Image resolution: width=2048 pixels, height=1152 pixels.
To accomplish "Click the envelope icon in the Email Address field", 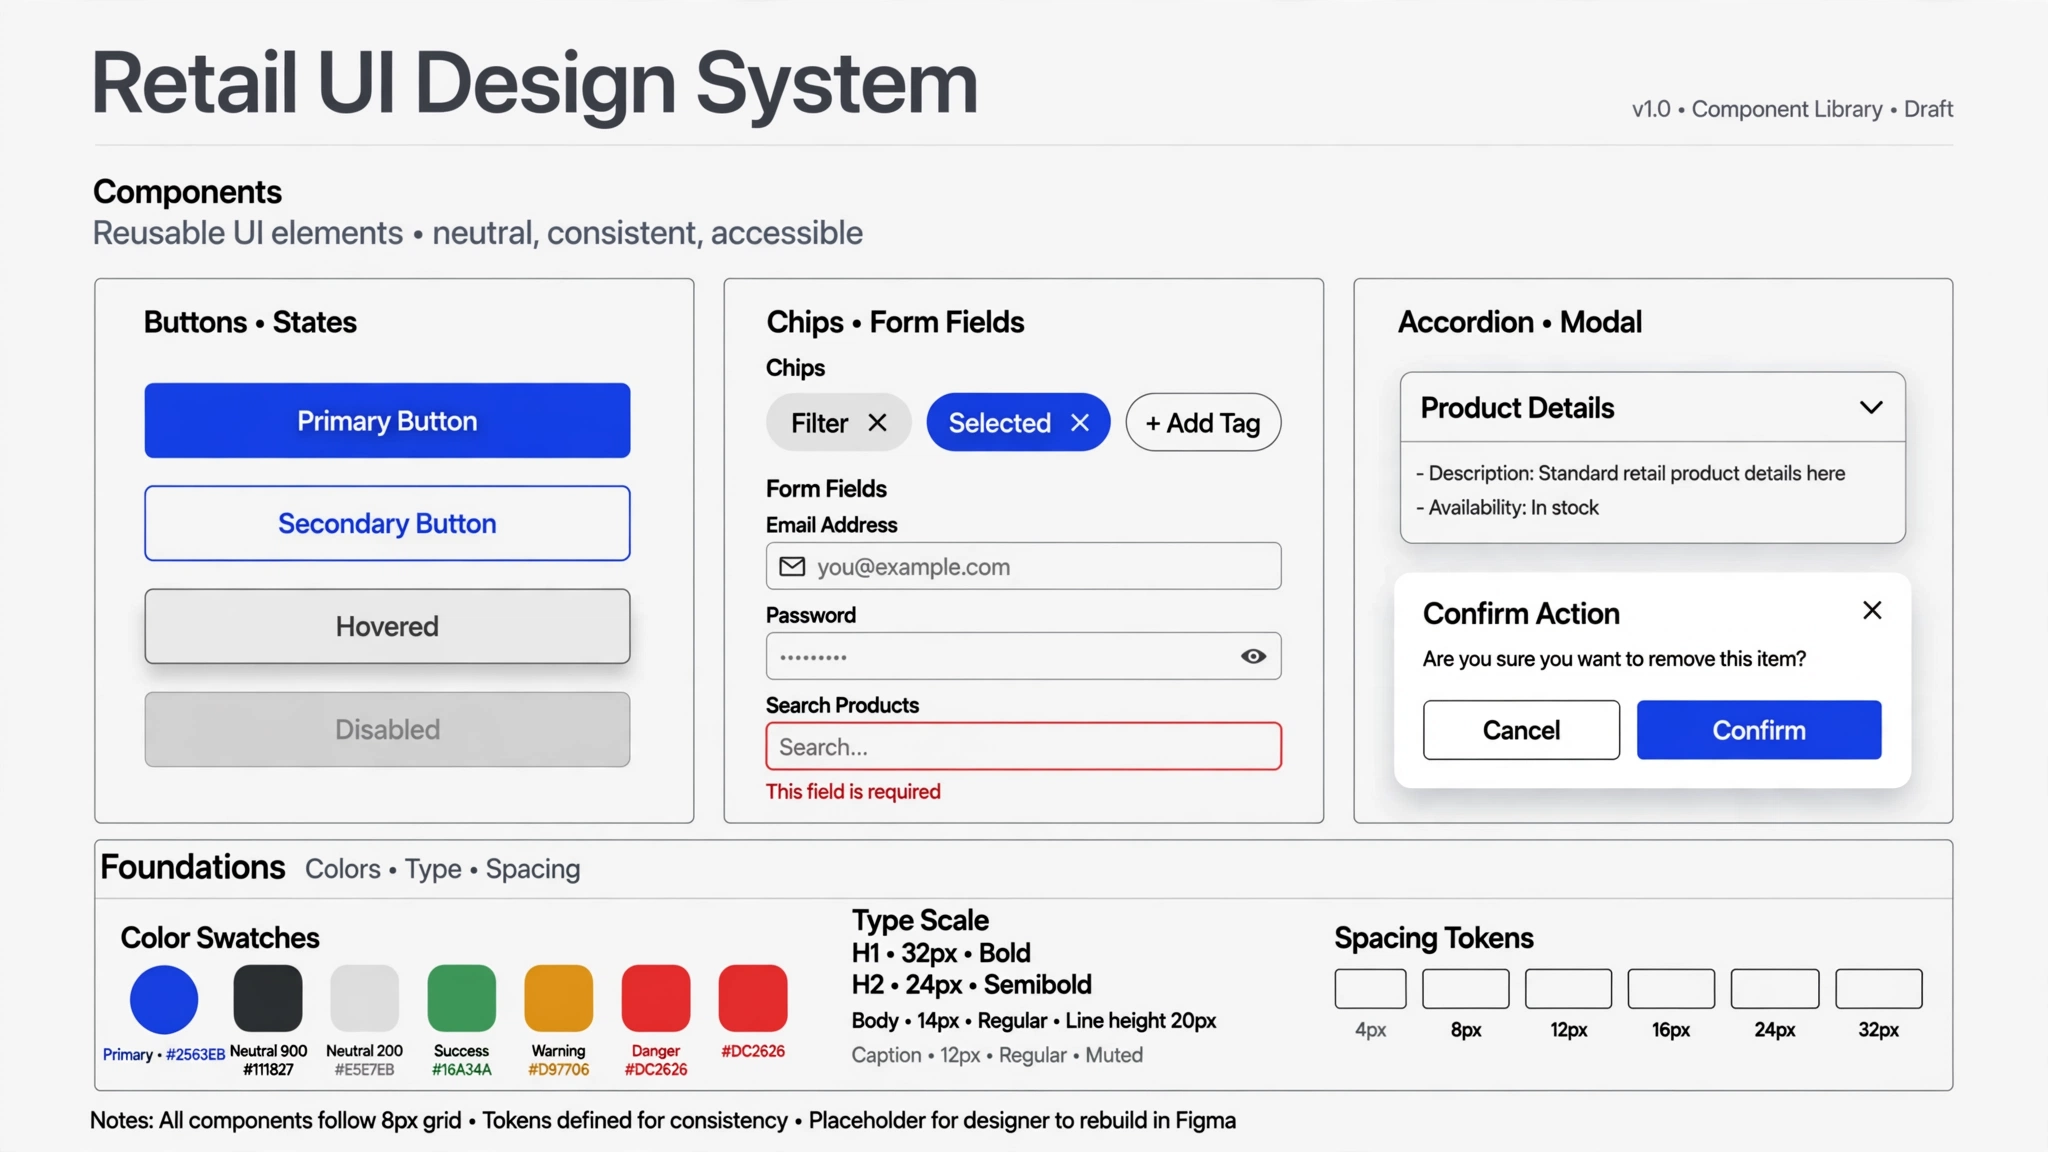I will coord(792,567).
